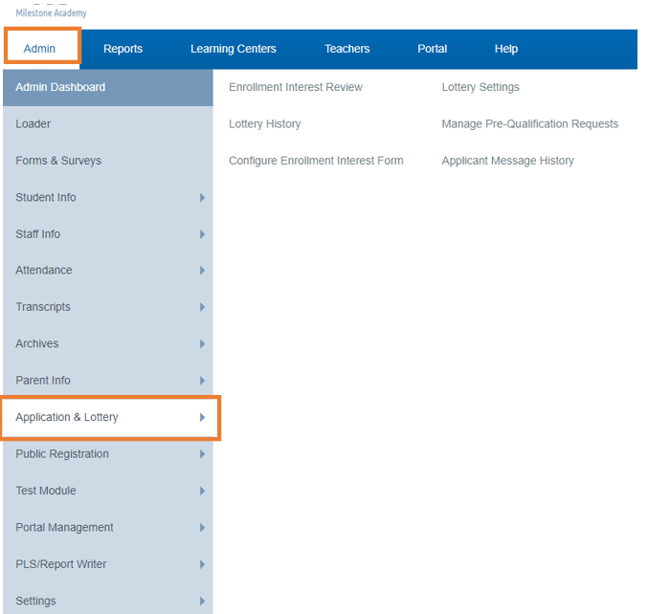Click the Portal menu item
Screen dimensions: 670x614
tap(432, 49)
